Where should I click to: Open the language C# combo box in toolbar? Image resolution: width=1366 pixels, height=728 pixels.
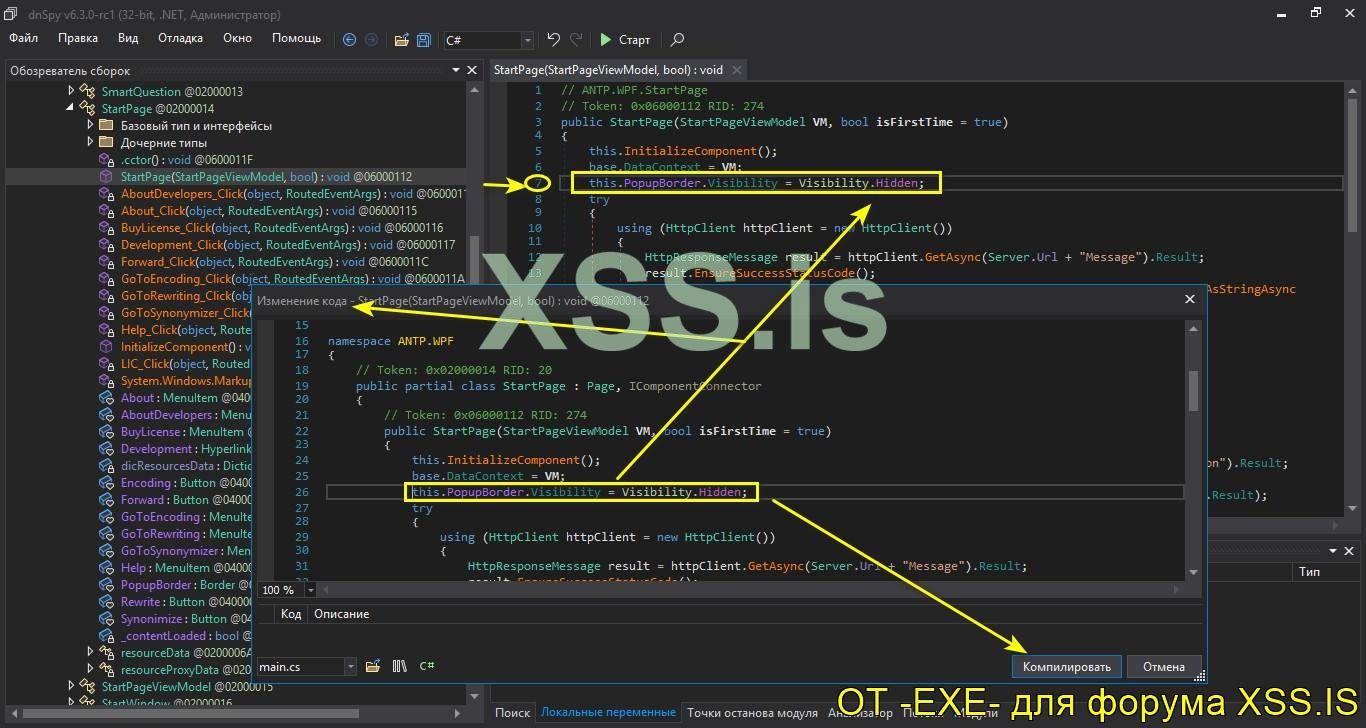point(488,40)
